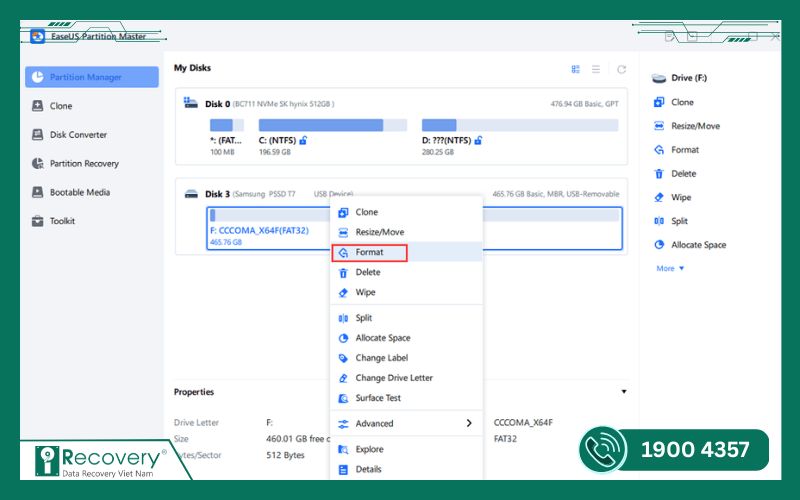Click the Disk 3 drive icon
The width and height of the screenshot is (800, 500).
click(191, 194)
